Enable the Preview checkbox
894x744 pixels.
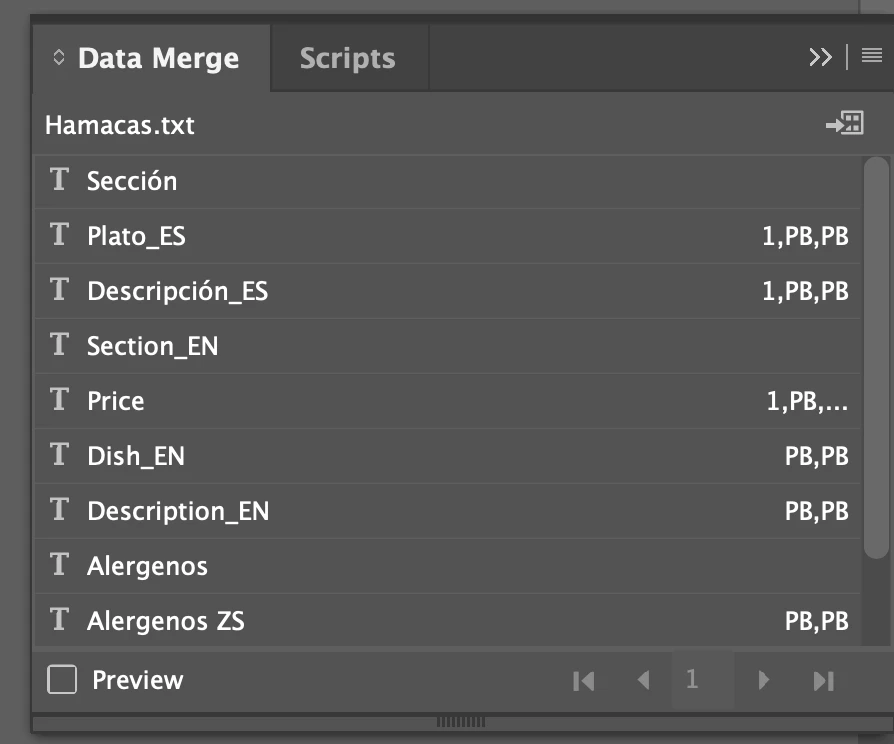click(62, 679)
